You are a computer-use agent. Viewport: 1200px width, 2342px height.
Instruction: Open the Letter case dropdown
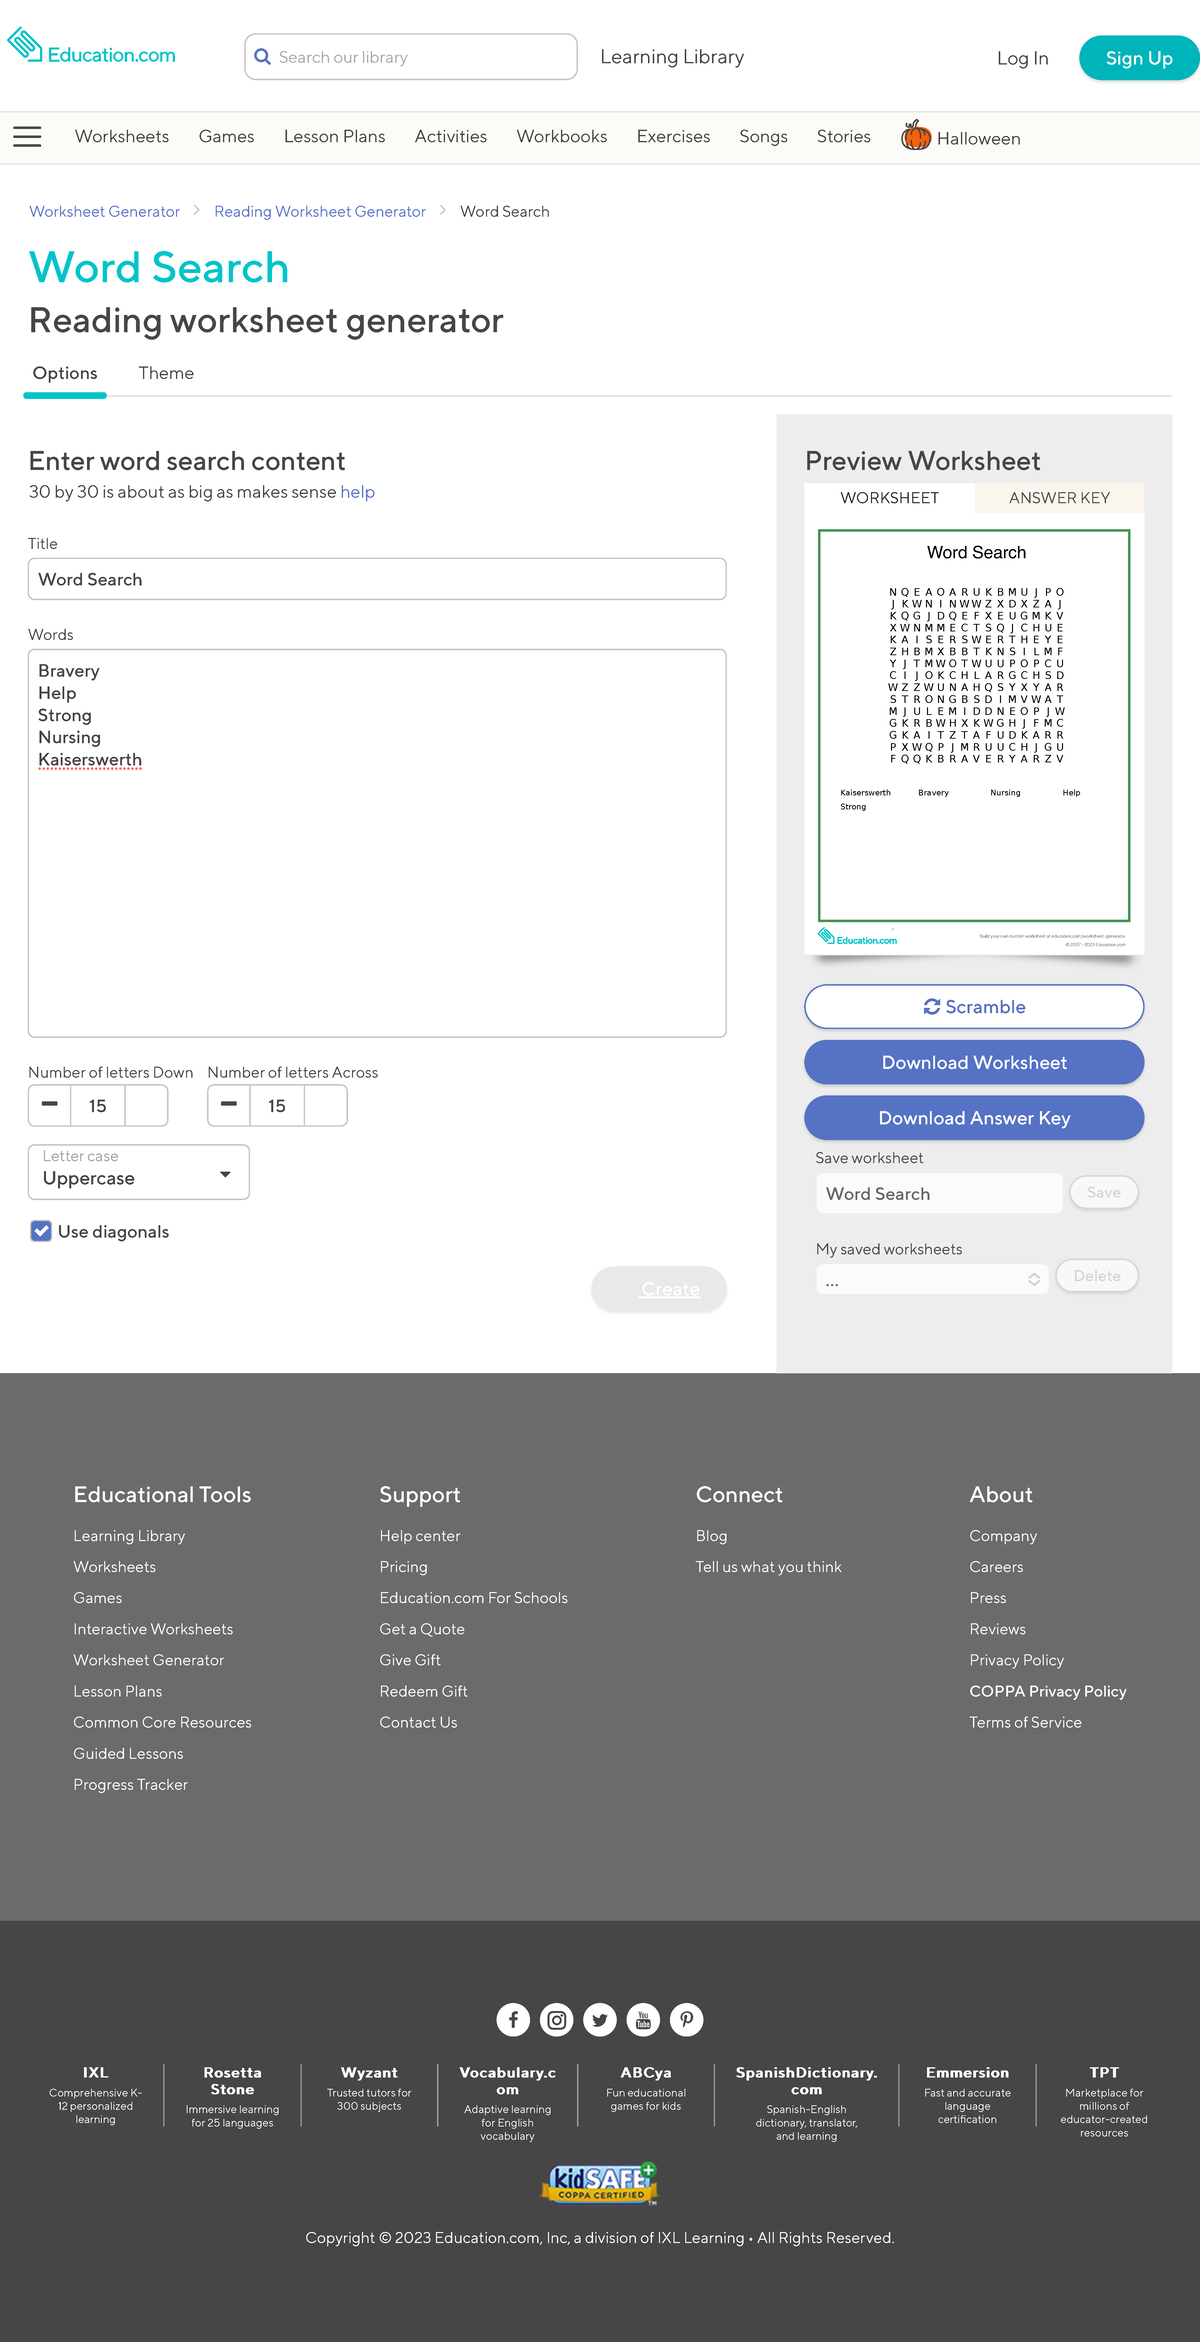138,1171
